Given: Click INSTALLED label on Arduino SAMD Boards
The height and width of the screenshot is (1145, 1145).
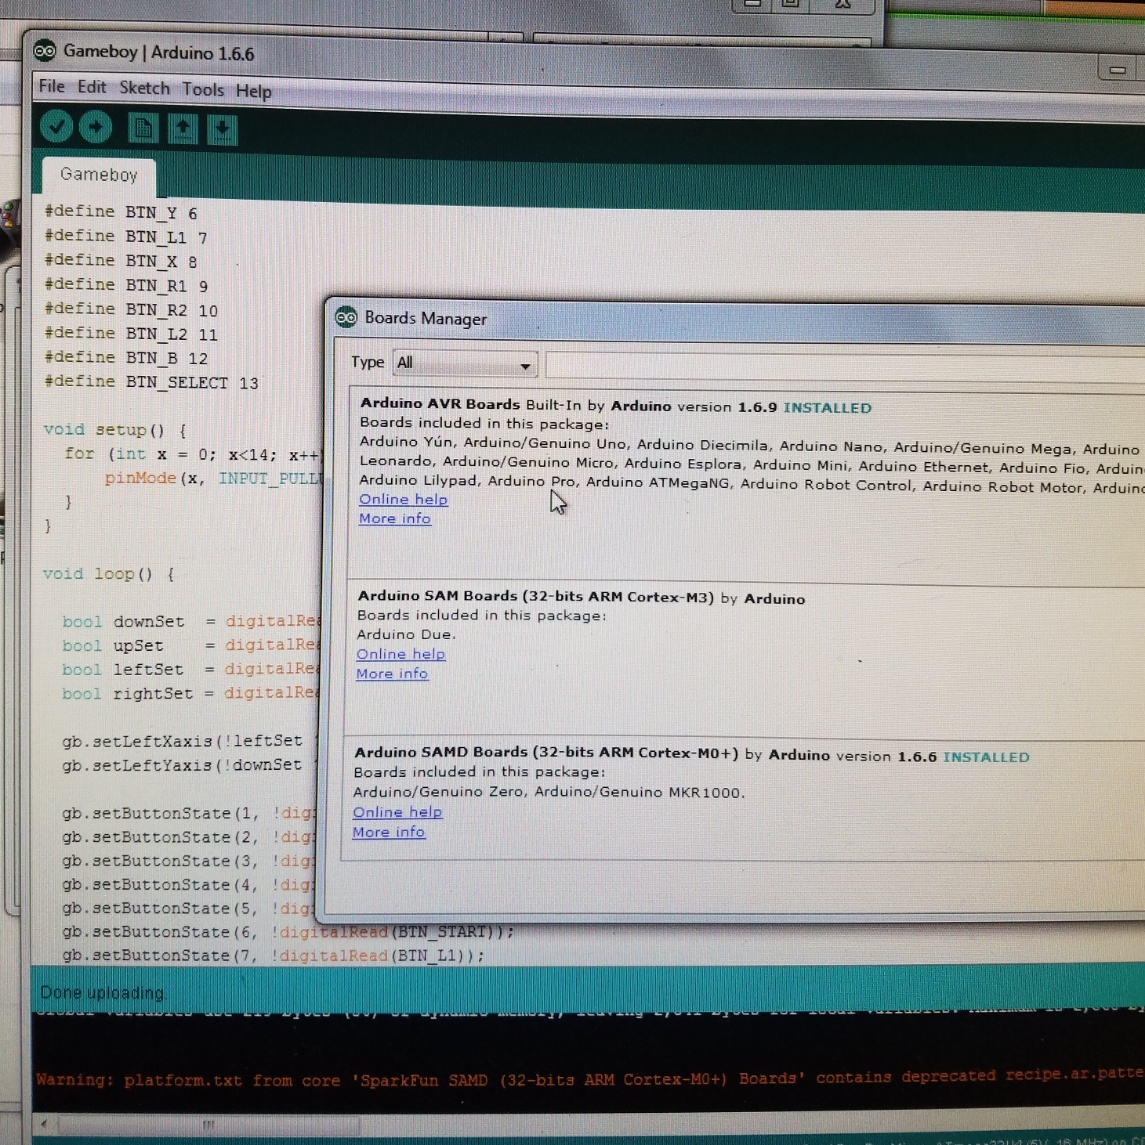Looking at the screenshot, I should 986,757.
